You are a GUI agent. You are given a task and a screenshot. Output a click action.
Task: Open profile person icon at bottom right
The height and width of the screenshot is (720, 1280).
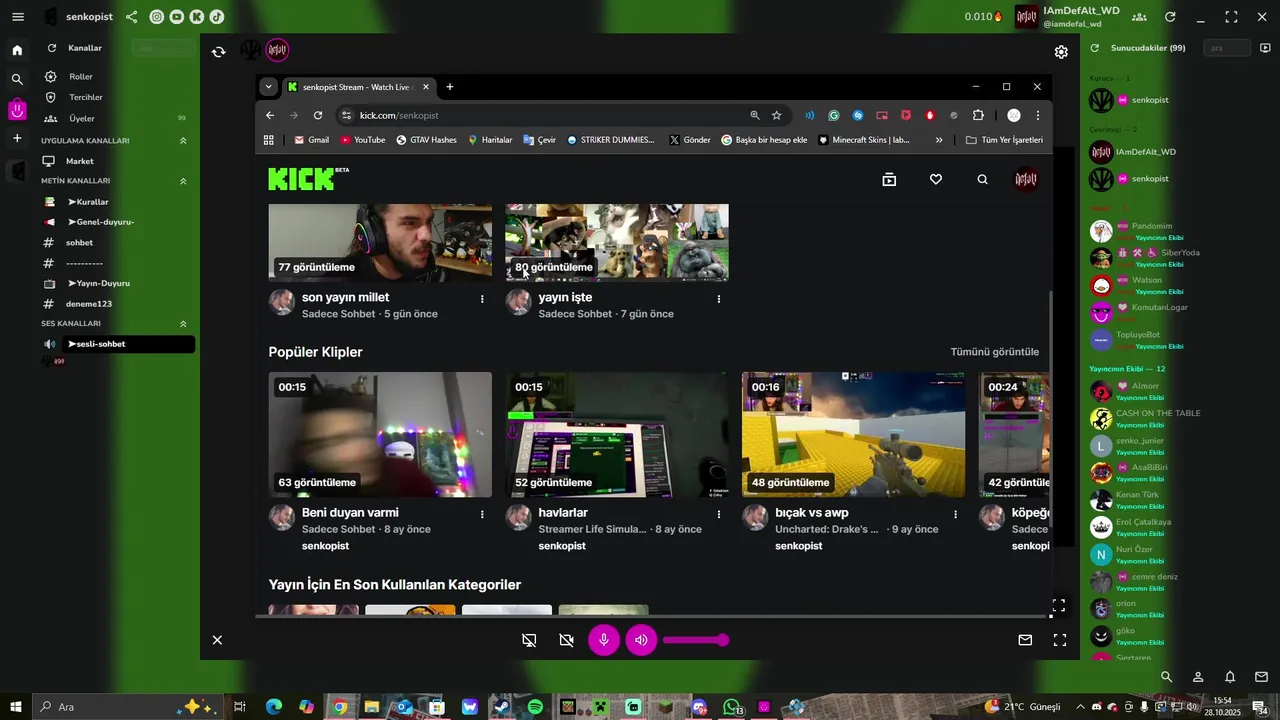(1198, 677)
